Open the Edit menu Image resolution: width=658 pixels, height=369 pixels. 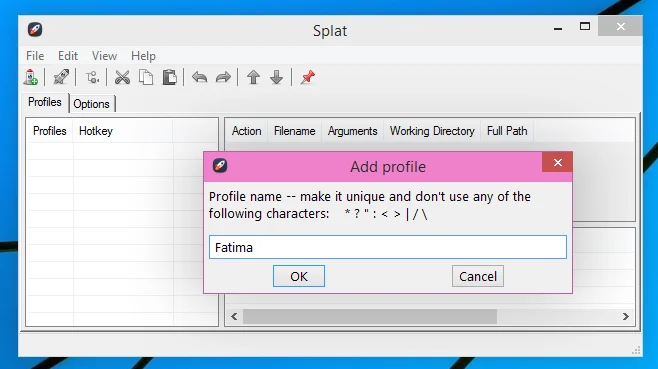pos(68,56)
